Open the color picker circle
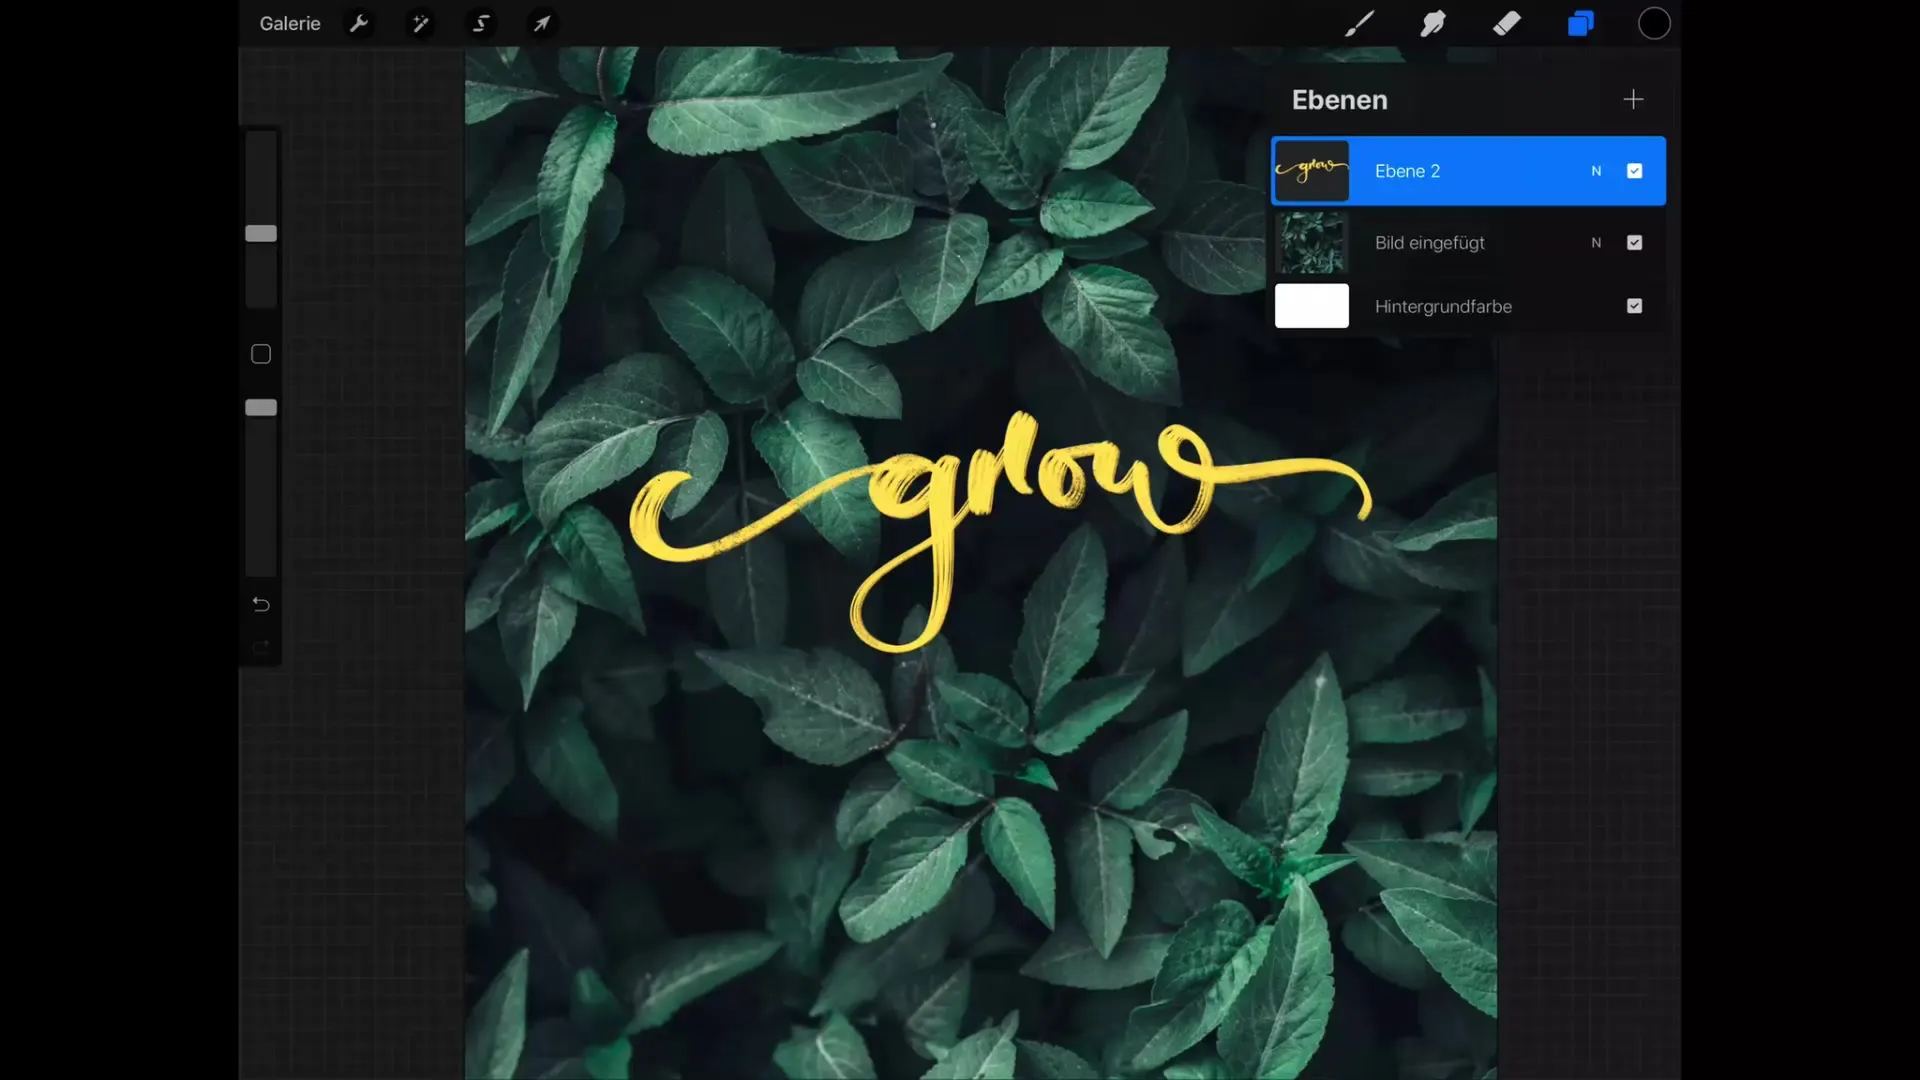Screen dimensions: 1920x1080 (1654, 23)
